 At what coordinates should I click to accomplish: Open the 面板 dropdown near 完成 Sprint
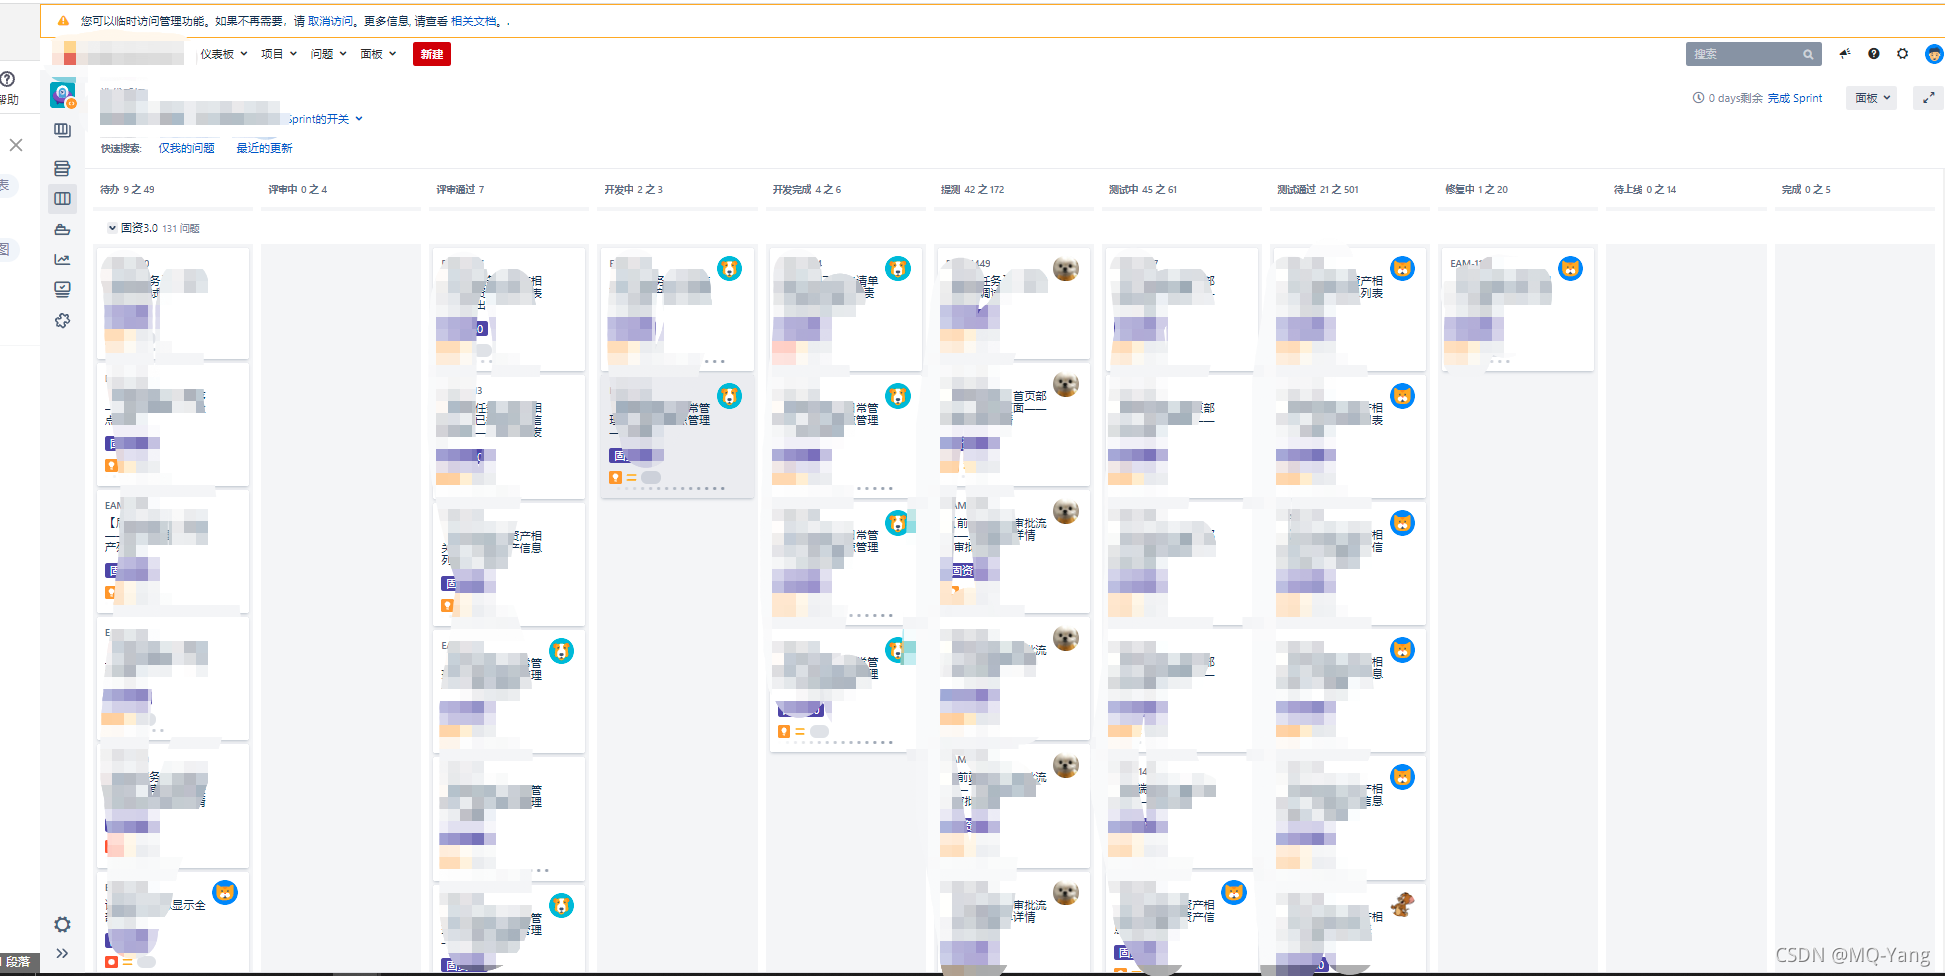(1872, 98)
